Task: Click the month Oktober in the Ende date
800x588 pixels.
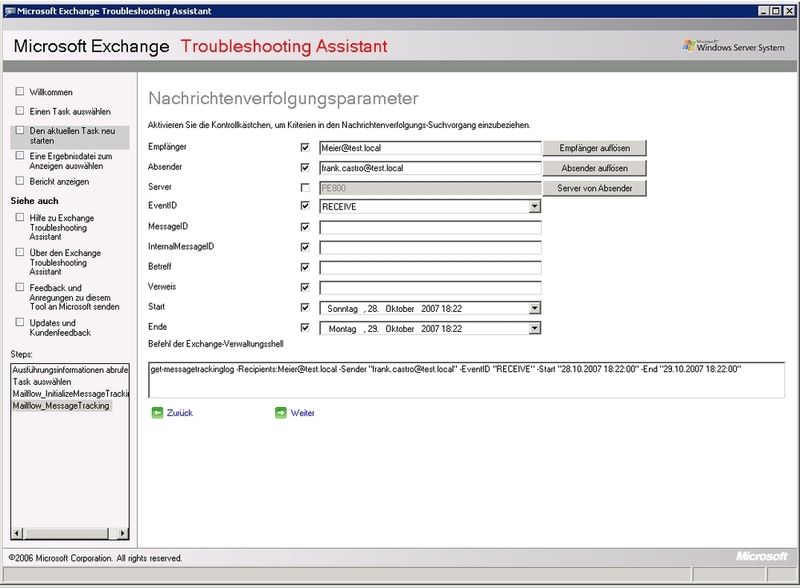Action: [399, 329]
